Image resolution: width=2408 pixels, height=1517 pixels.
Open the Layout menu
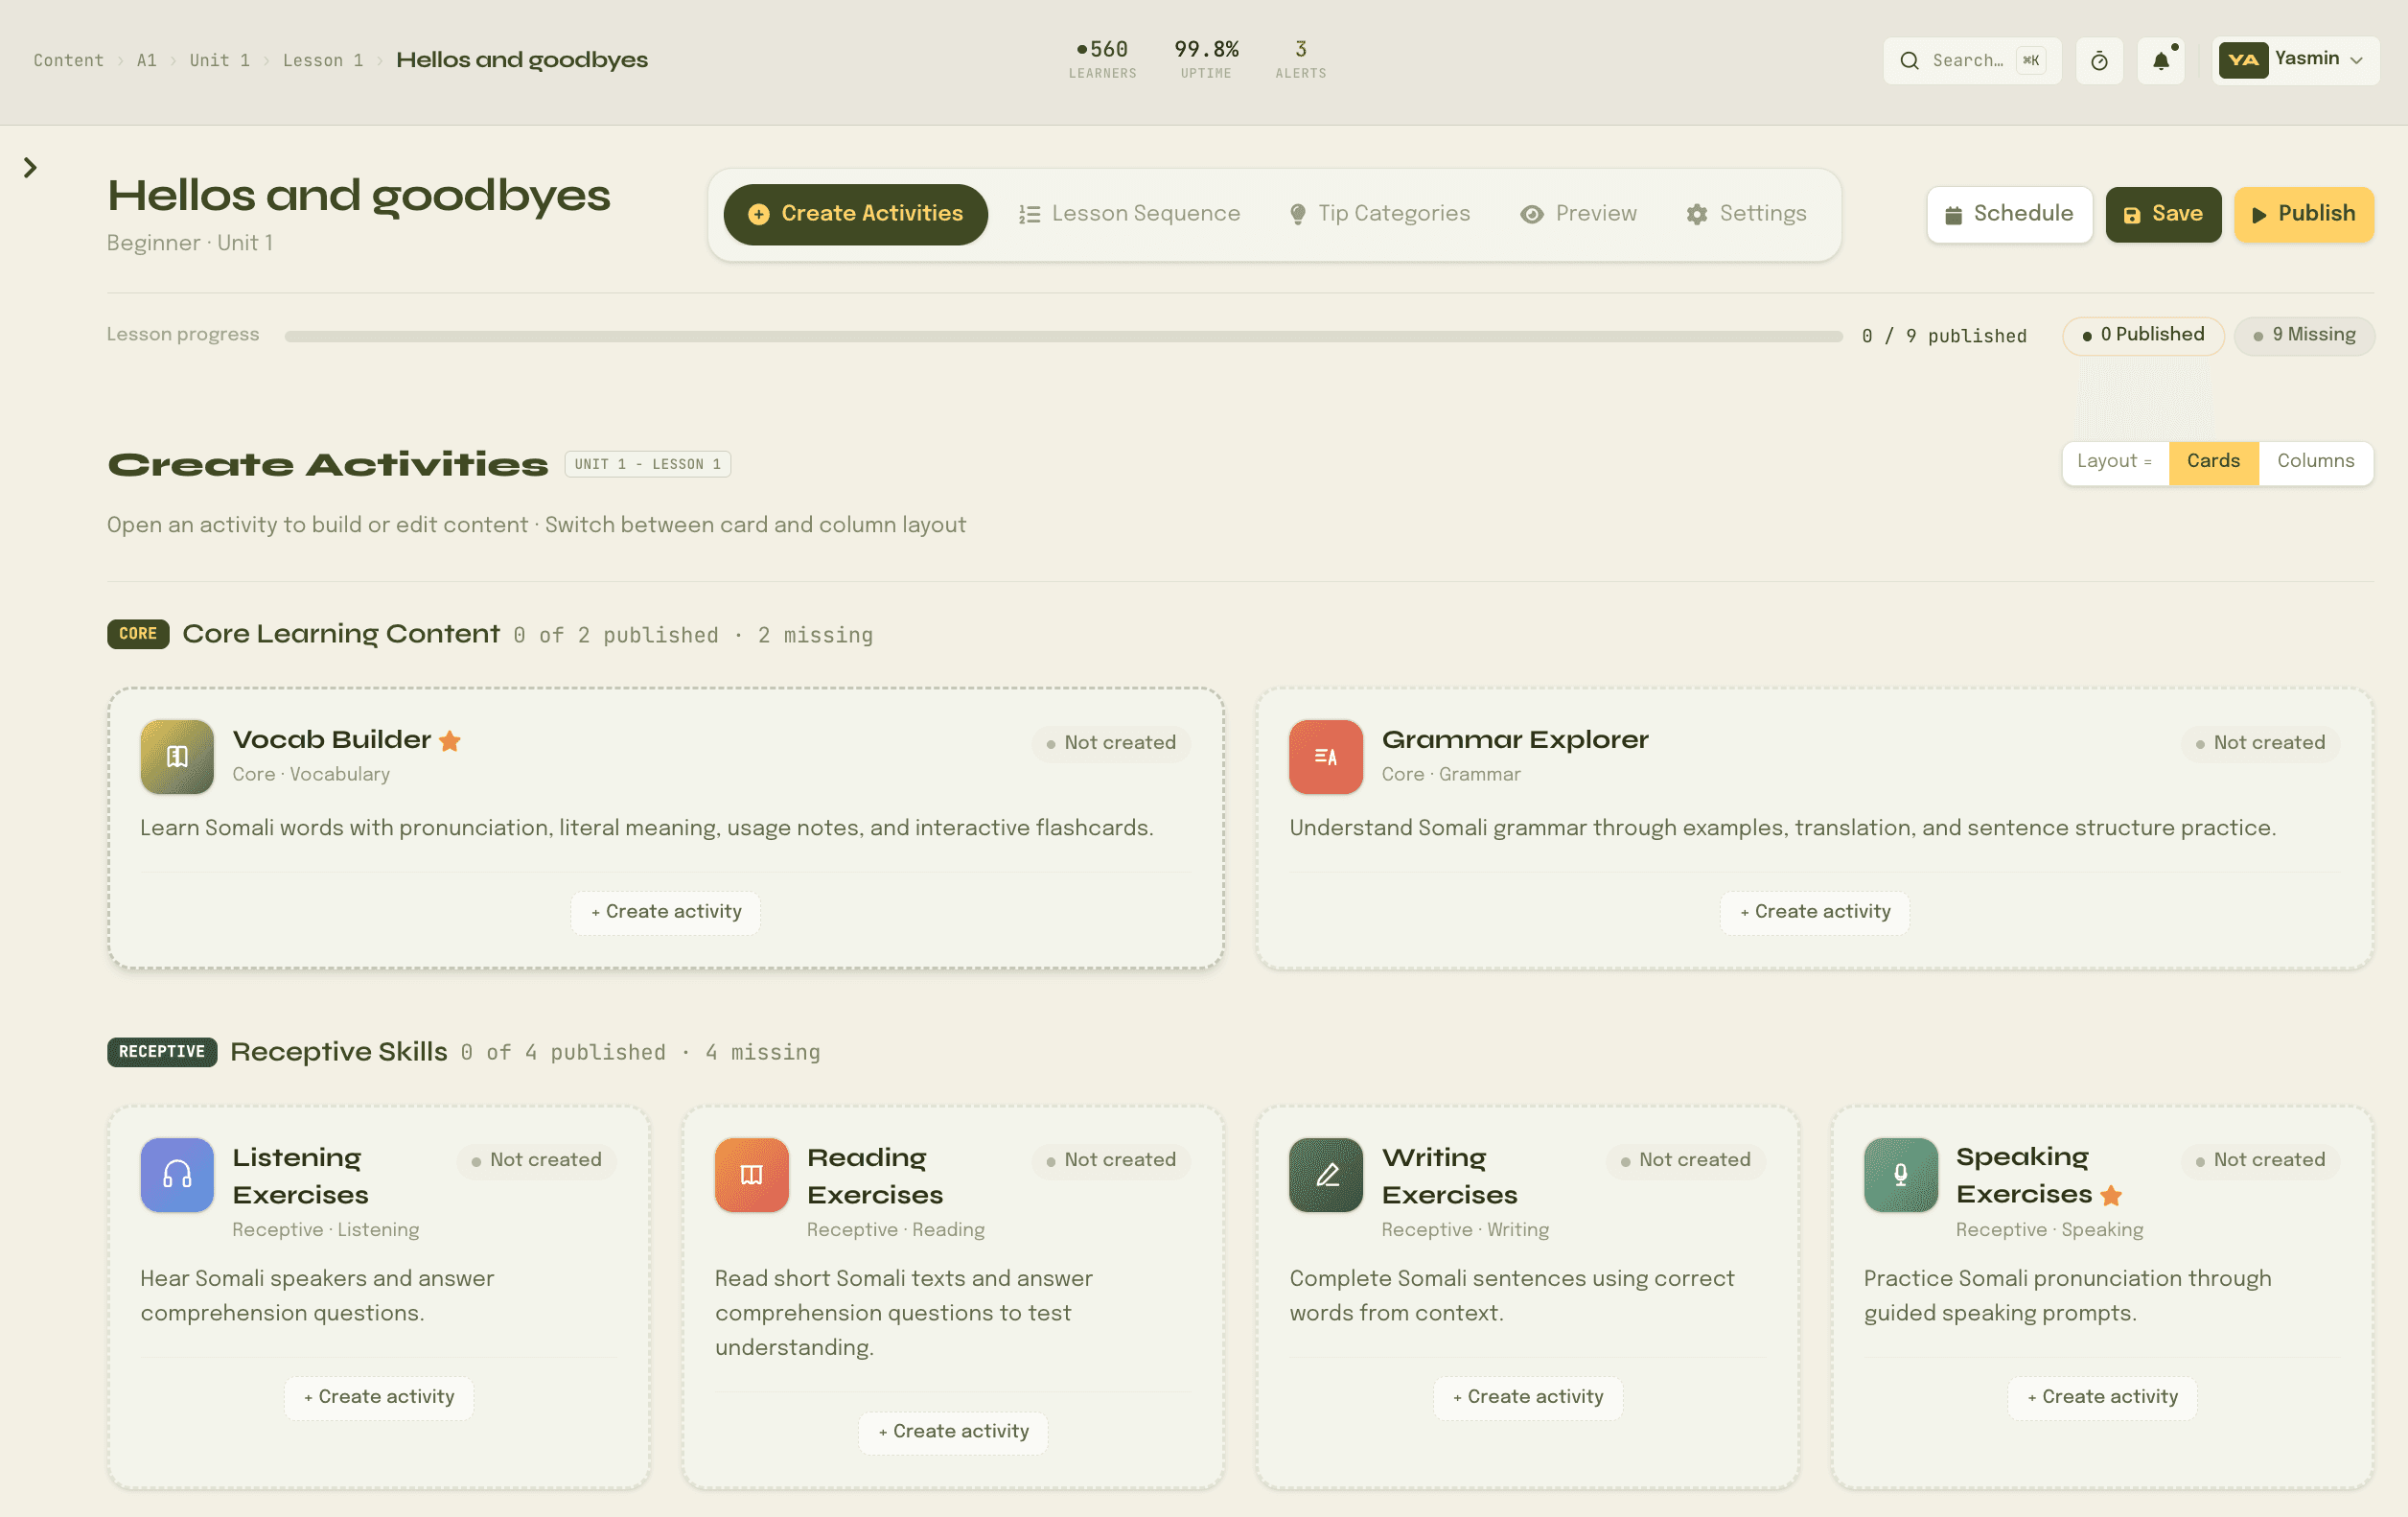click(2115, 462)
